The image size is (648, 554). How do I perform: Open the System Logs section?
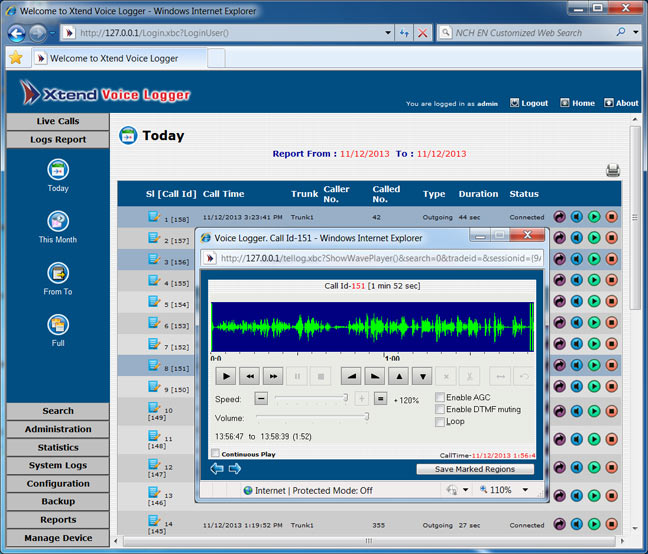pyautogui.click(x=58, y=466)
